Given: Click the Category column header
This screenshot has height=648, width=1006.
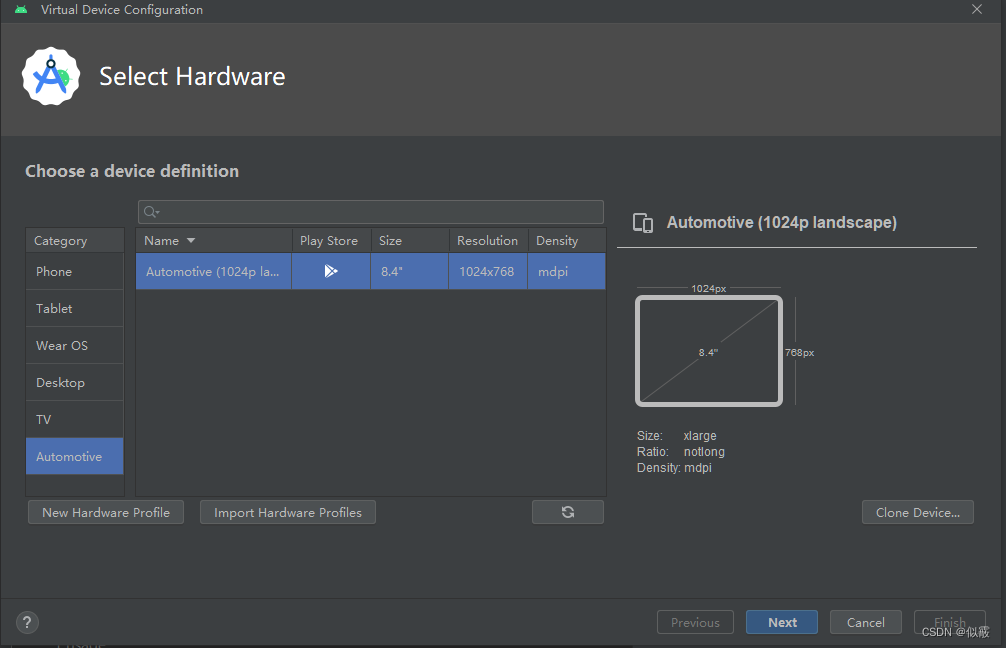Looking at the screenshot, I should tap(74, 241).
